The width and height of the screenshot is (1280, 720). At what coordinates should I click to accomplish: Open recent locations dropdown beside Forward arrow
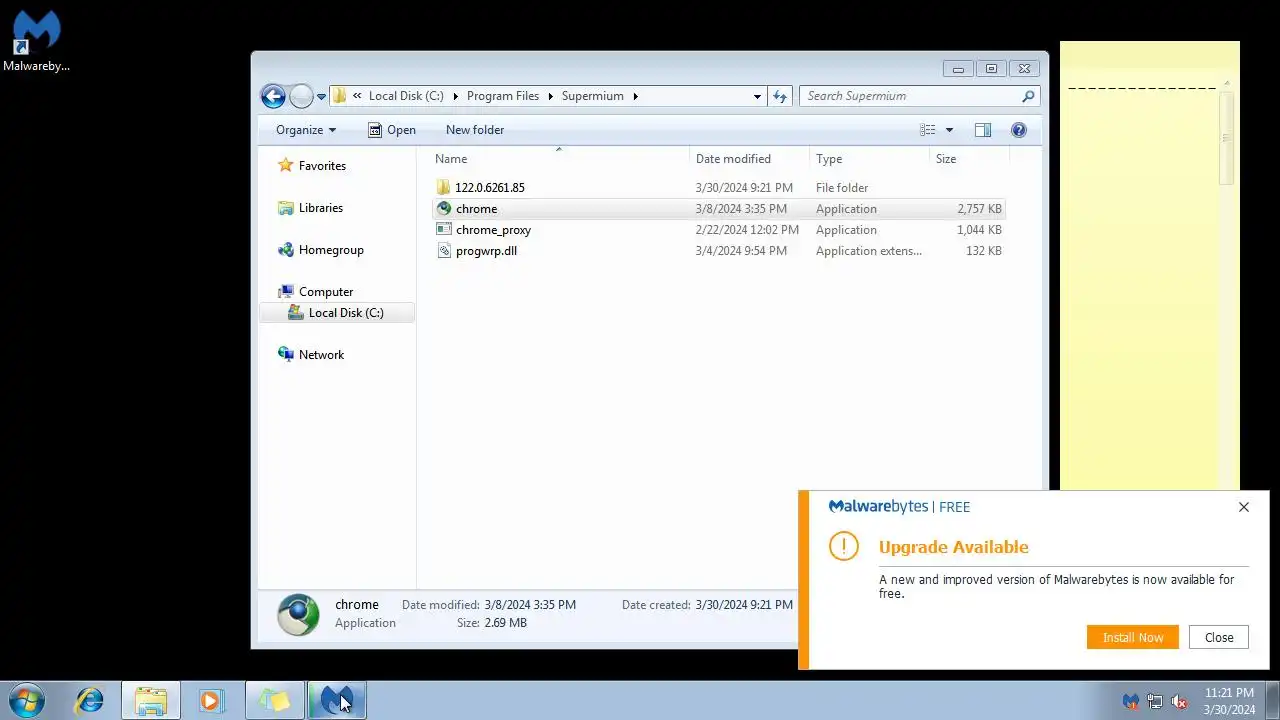click(x=321, y=97)
